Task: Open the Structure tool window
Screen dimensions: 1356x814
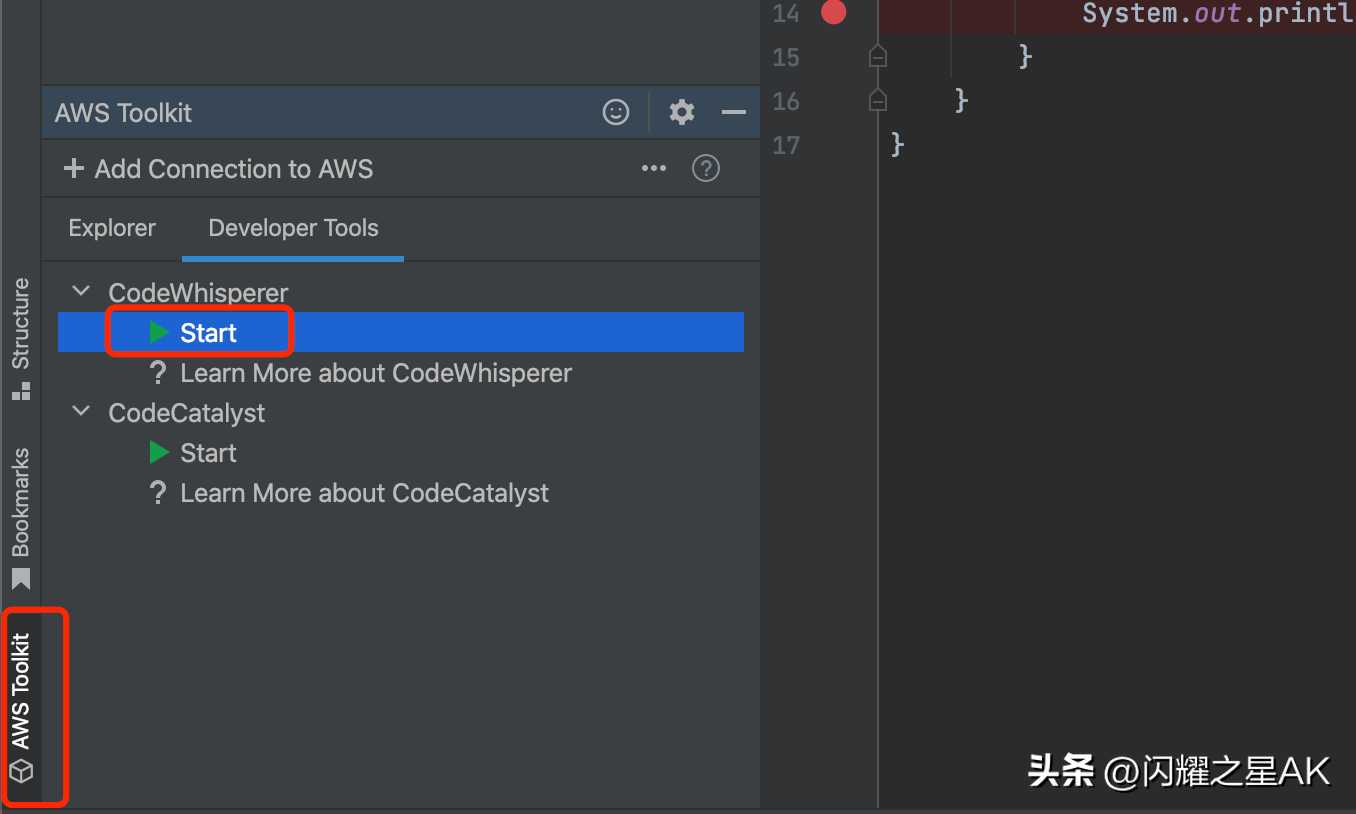Action: click(x=21, y=338)
